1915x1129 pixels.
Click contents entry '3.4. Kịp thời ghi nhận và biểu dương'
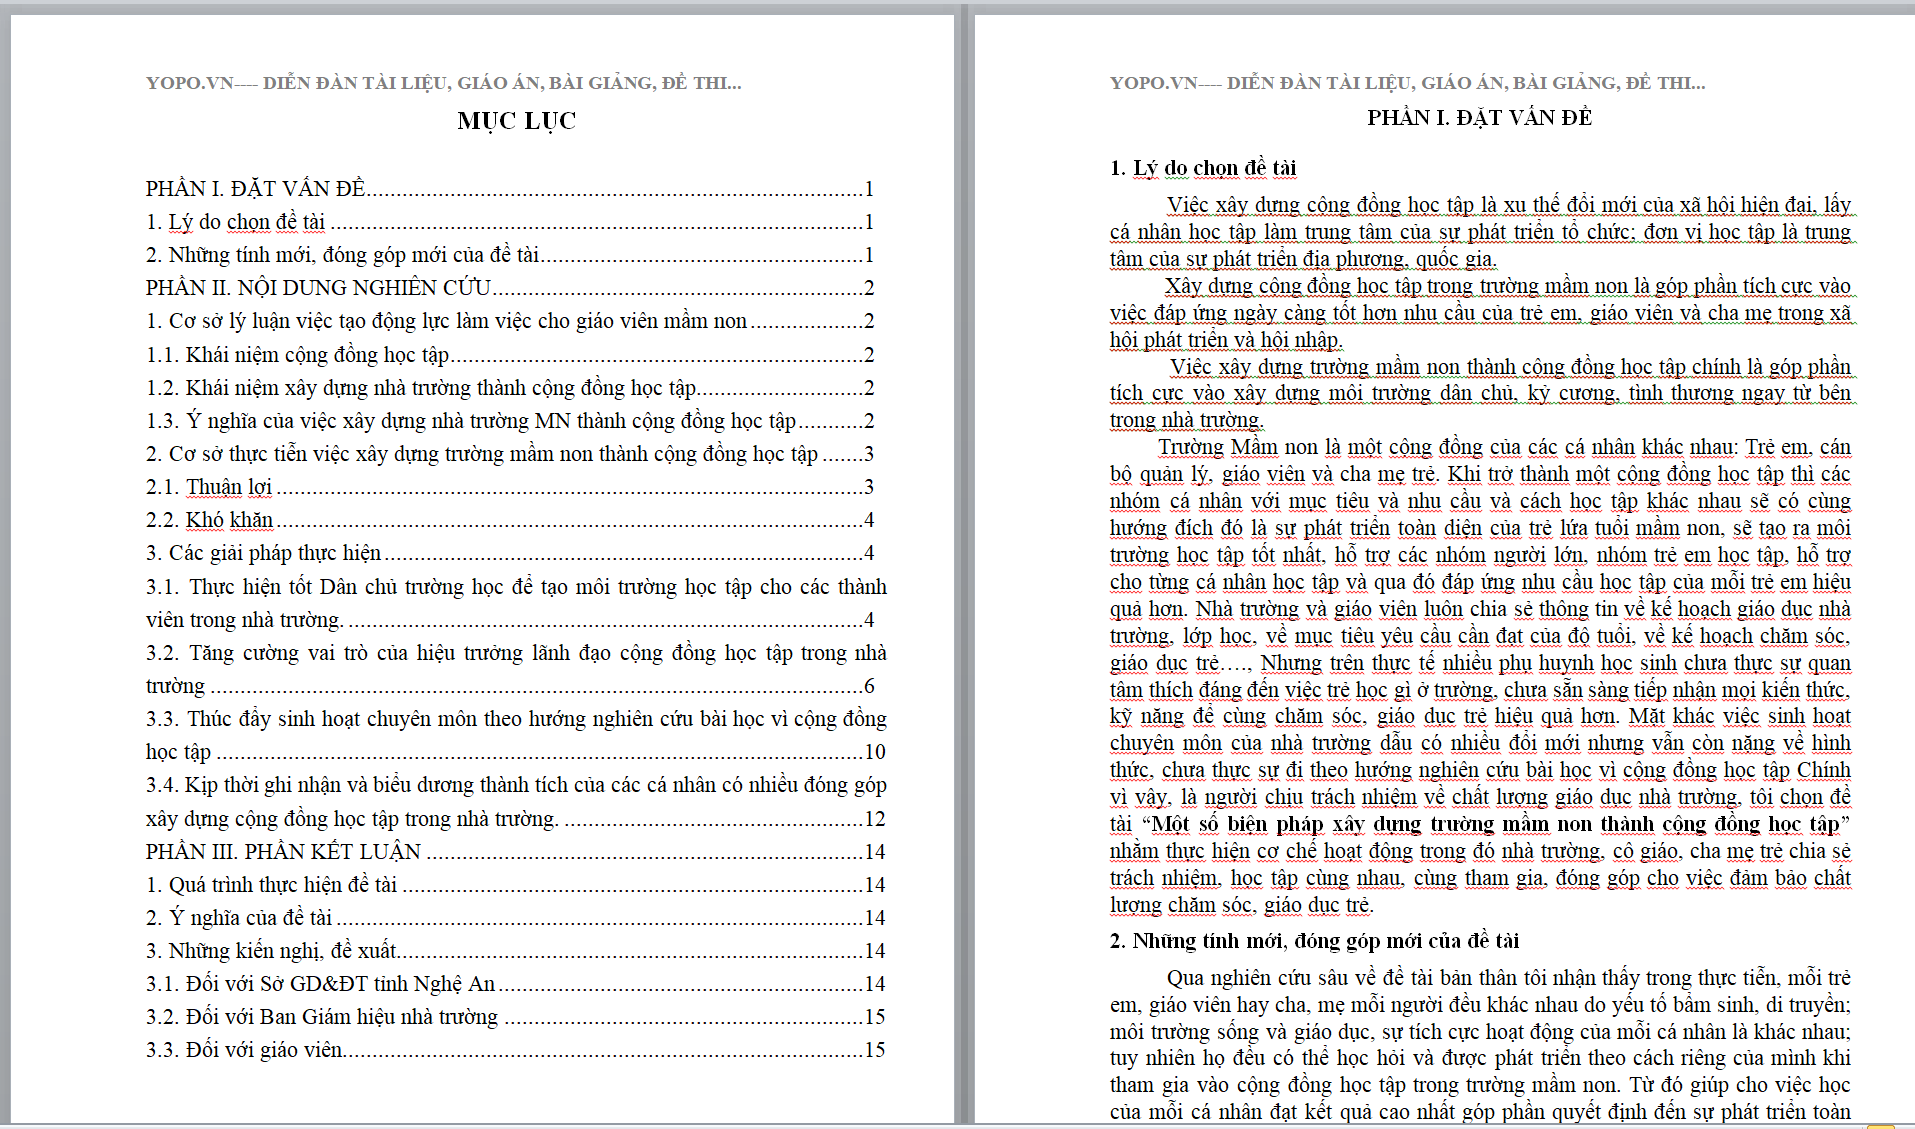point(516,802)
